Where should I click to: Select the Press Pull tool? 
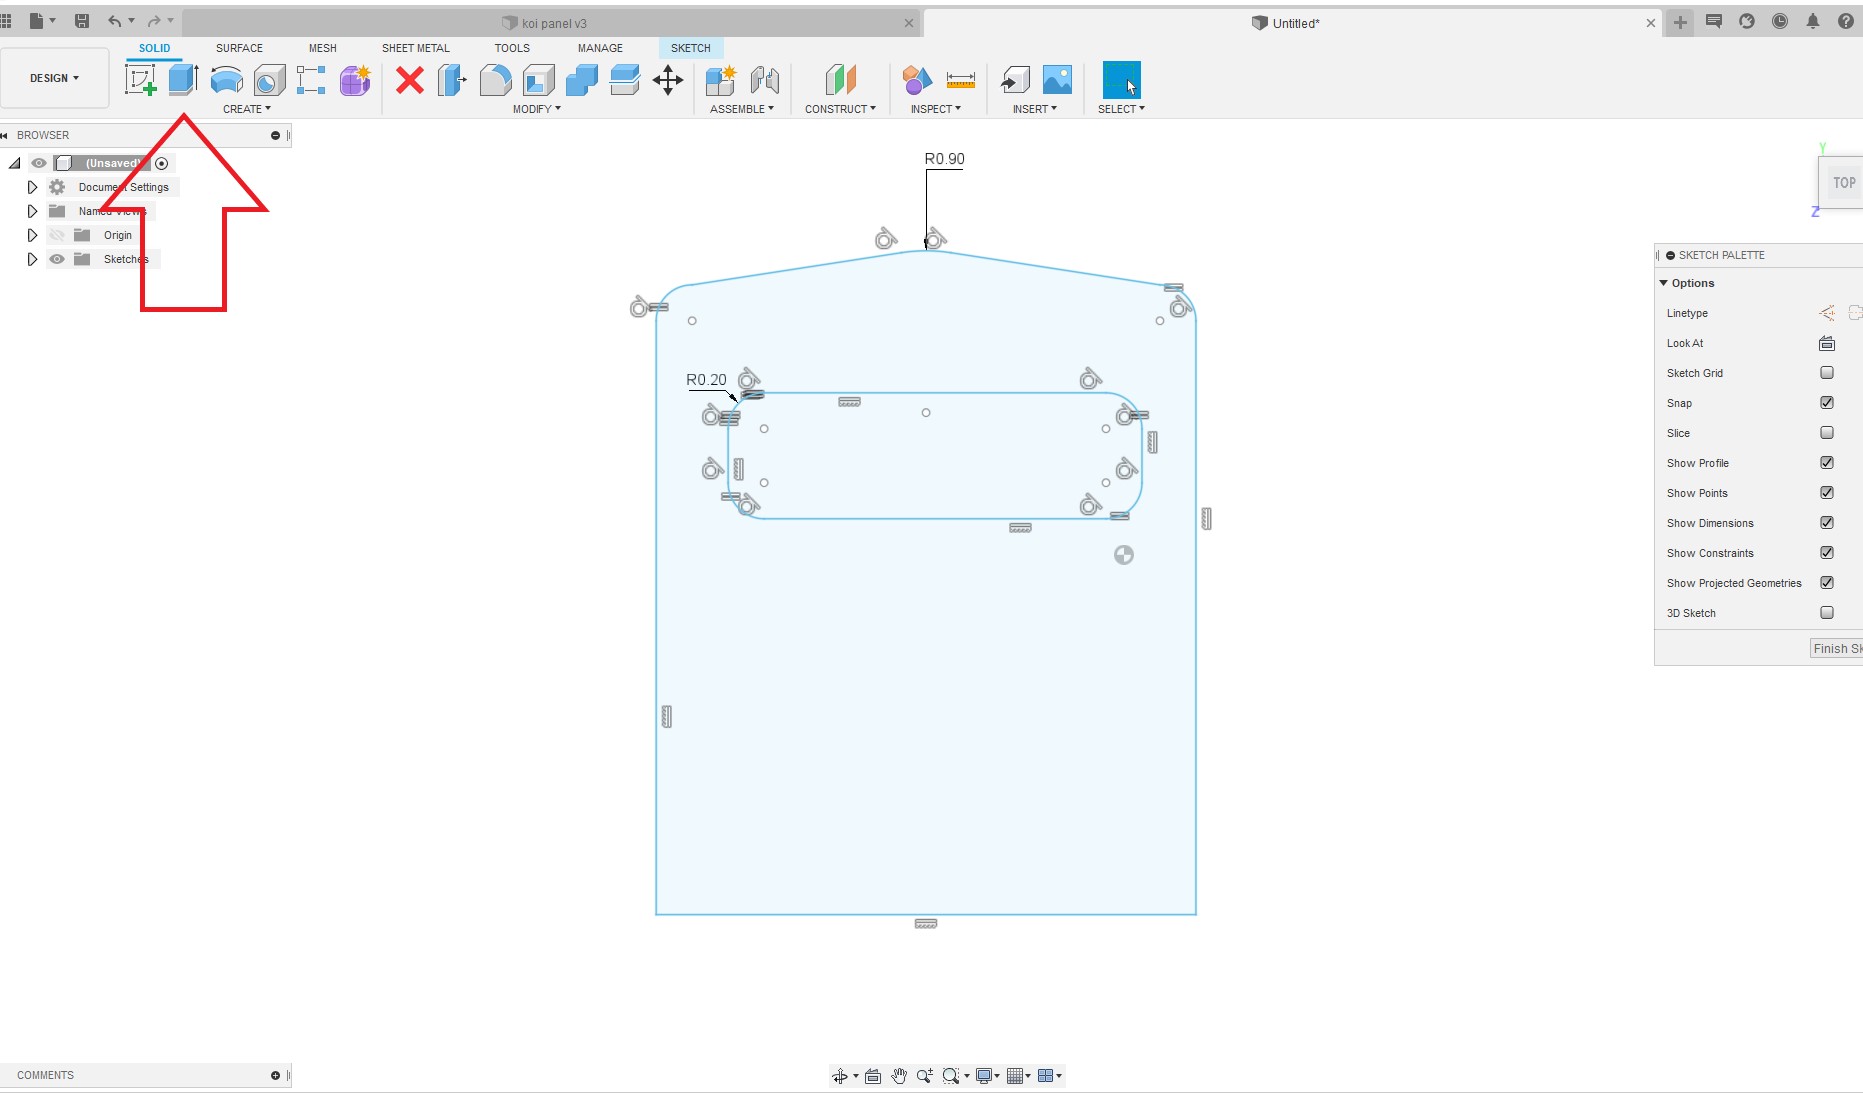point(452,80)
